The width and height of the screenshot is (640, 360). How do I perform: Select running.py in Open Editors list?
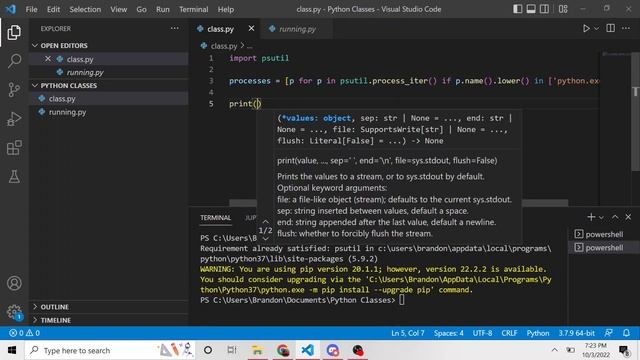coord(109,72)
